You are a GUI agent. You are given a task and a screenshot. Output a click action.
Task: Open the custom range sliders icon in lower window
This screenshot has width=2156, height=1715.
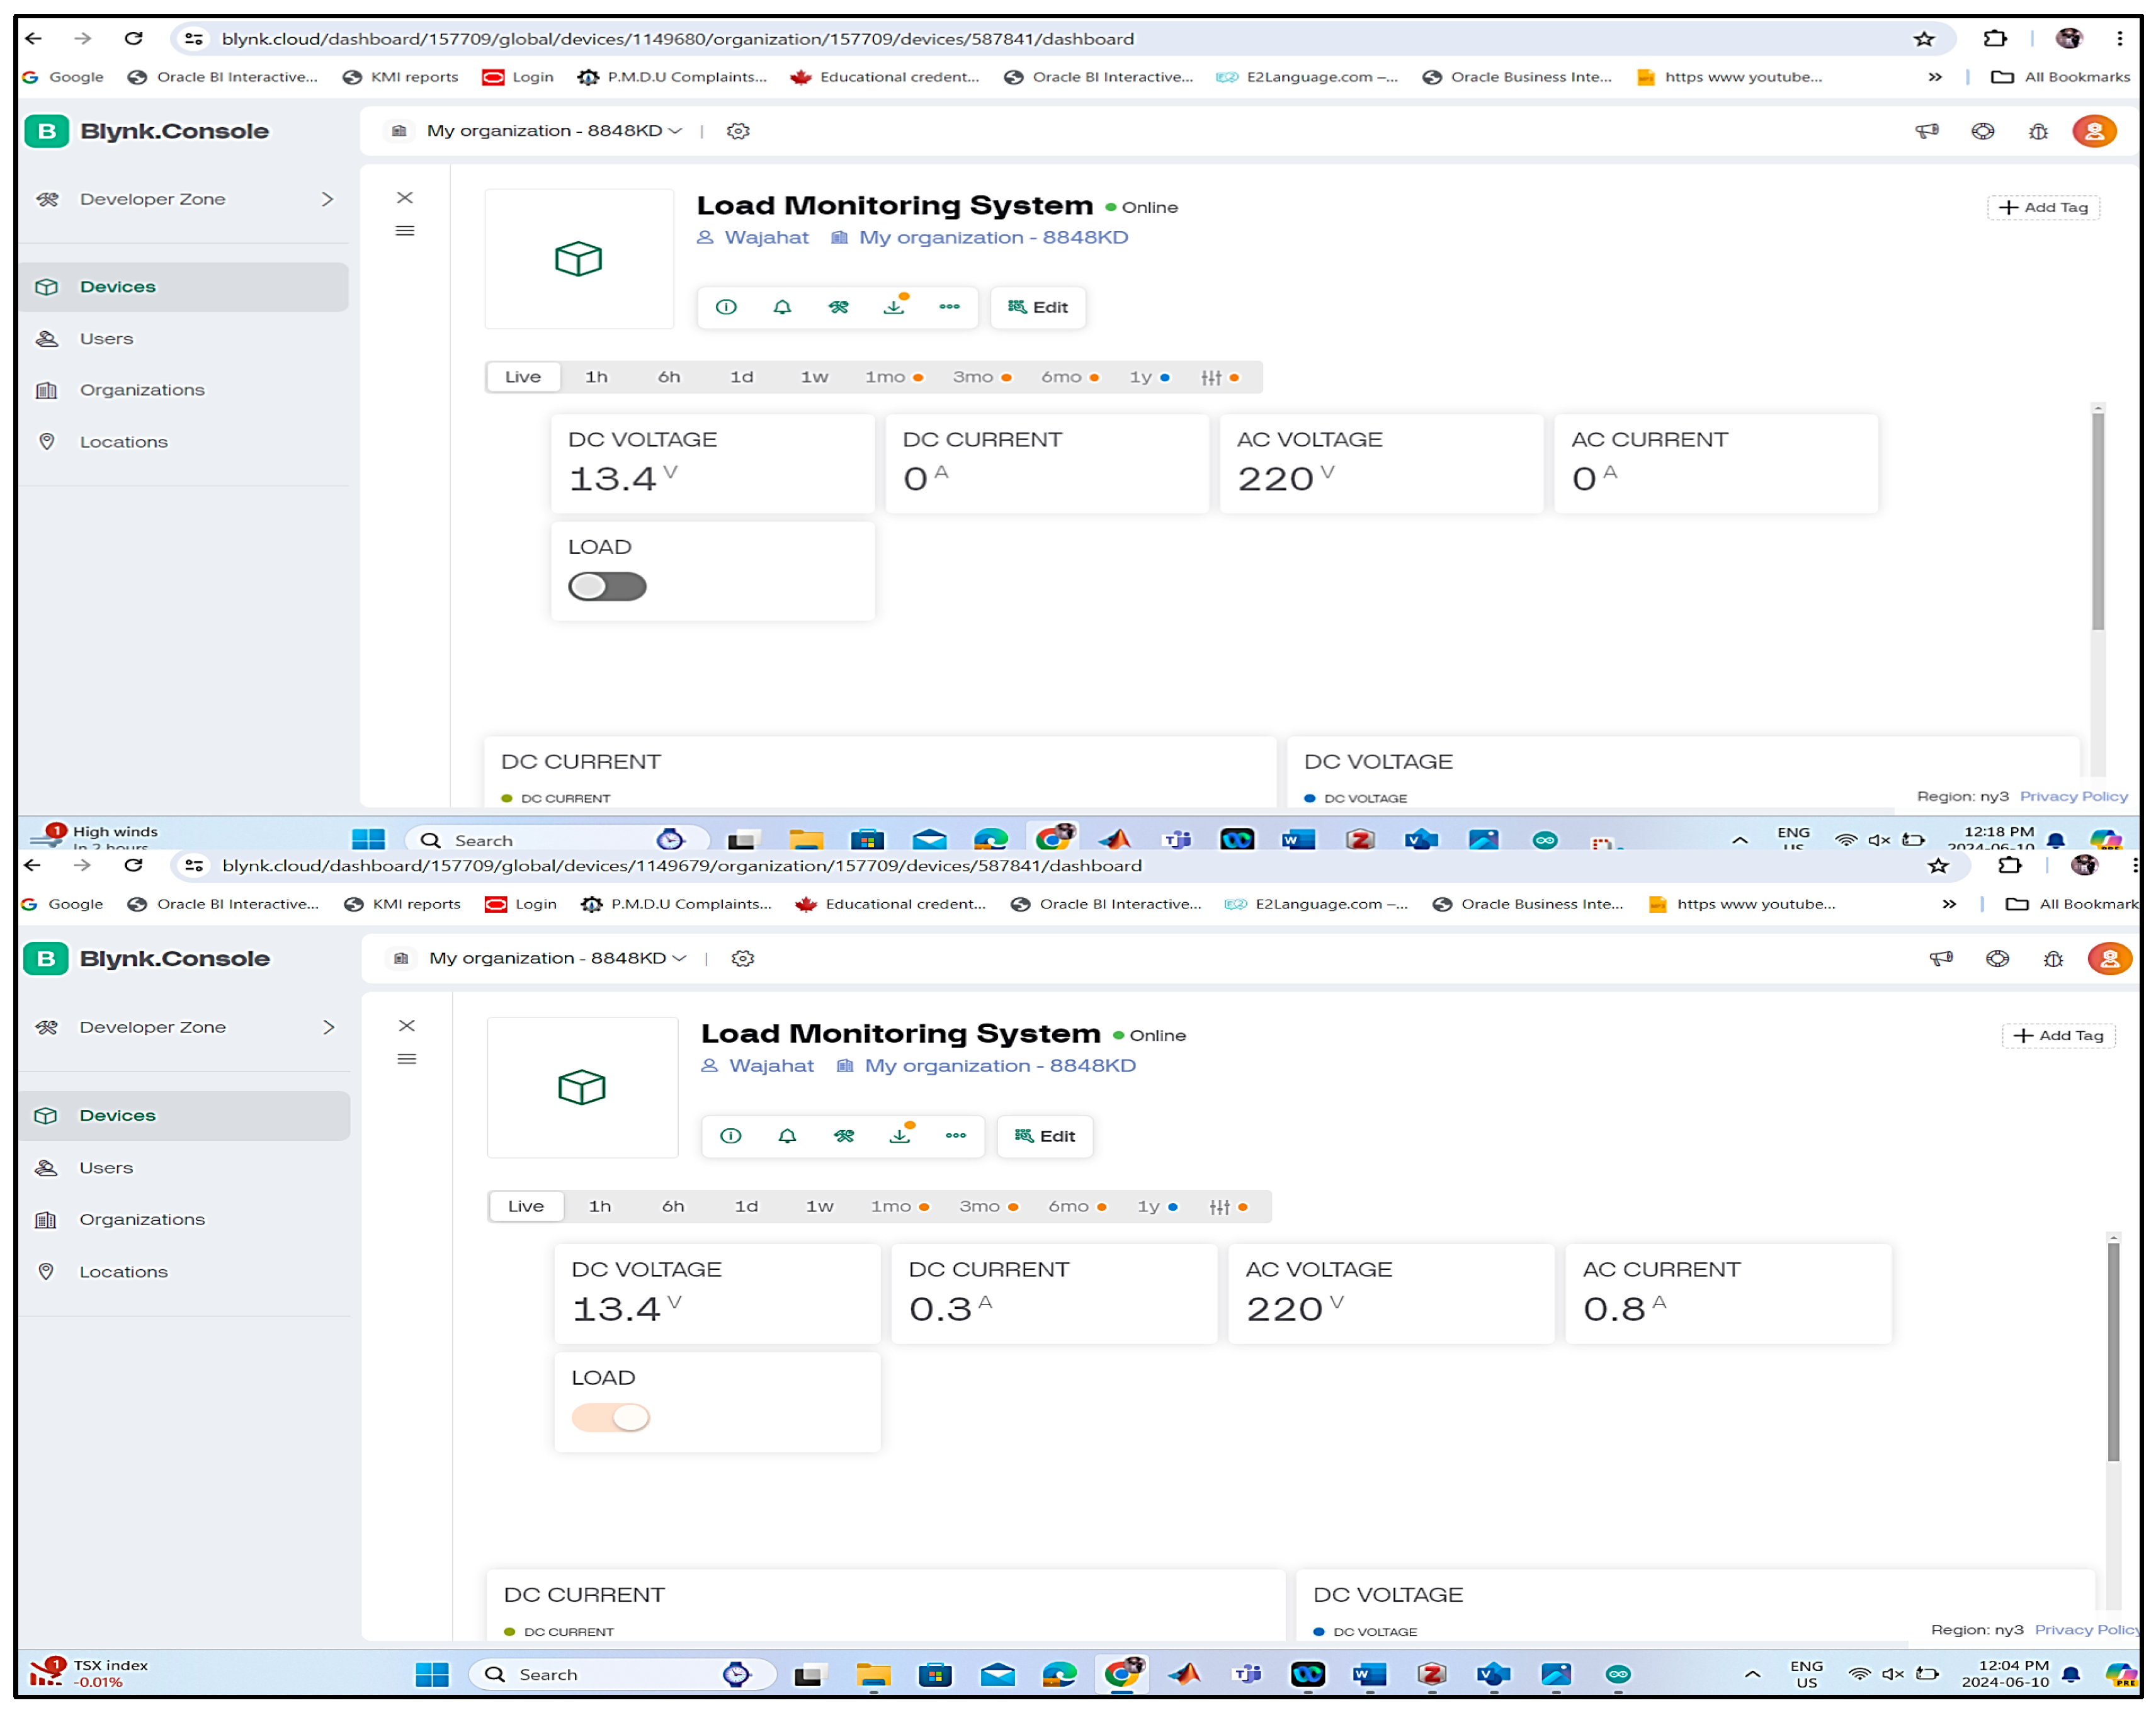(x=1219, y=1207)
